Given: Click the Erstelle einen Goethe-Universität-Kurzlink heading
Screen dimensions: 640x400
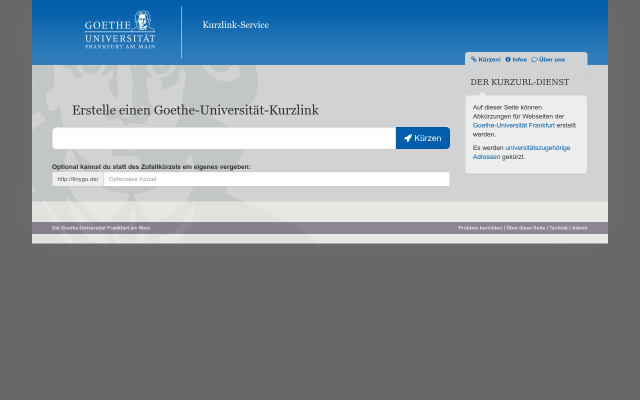Looking at the screenshot, I should (x=195, y=110).
